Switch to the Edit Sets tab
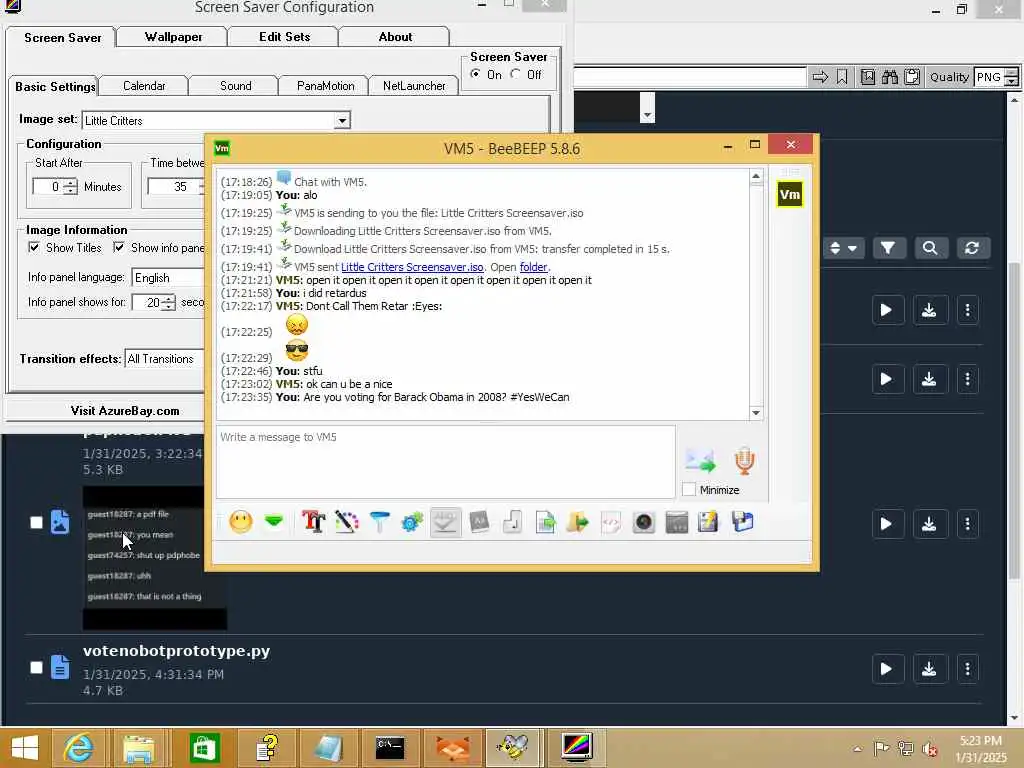The height and width of the screenshot is (768, 1024). pyautogui.click(x=284, y=37)
